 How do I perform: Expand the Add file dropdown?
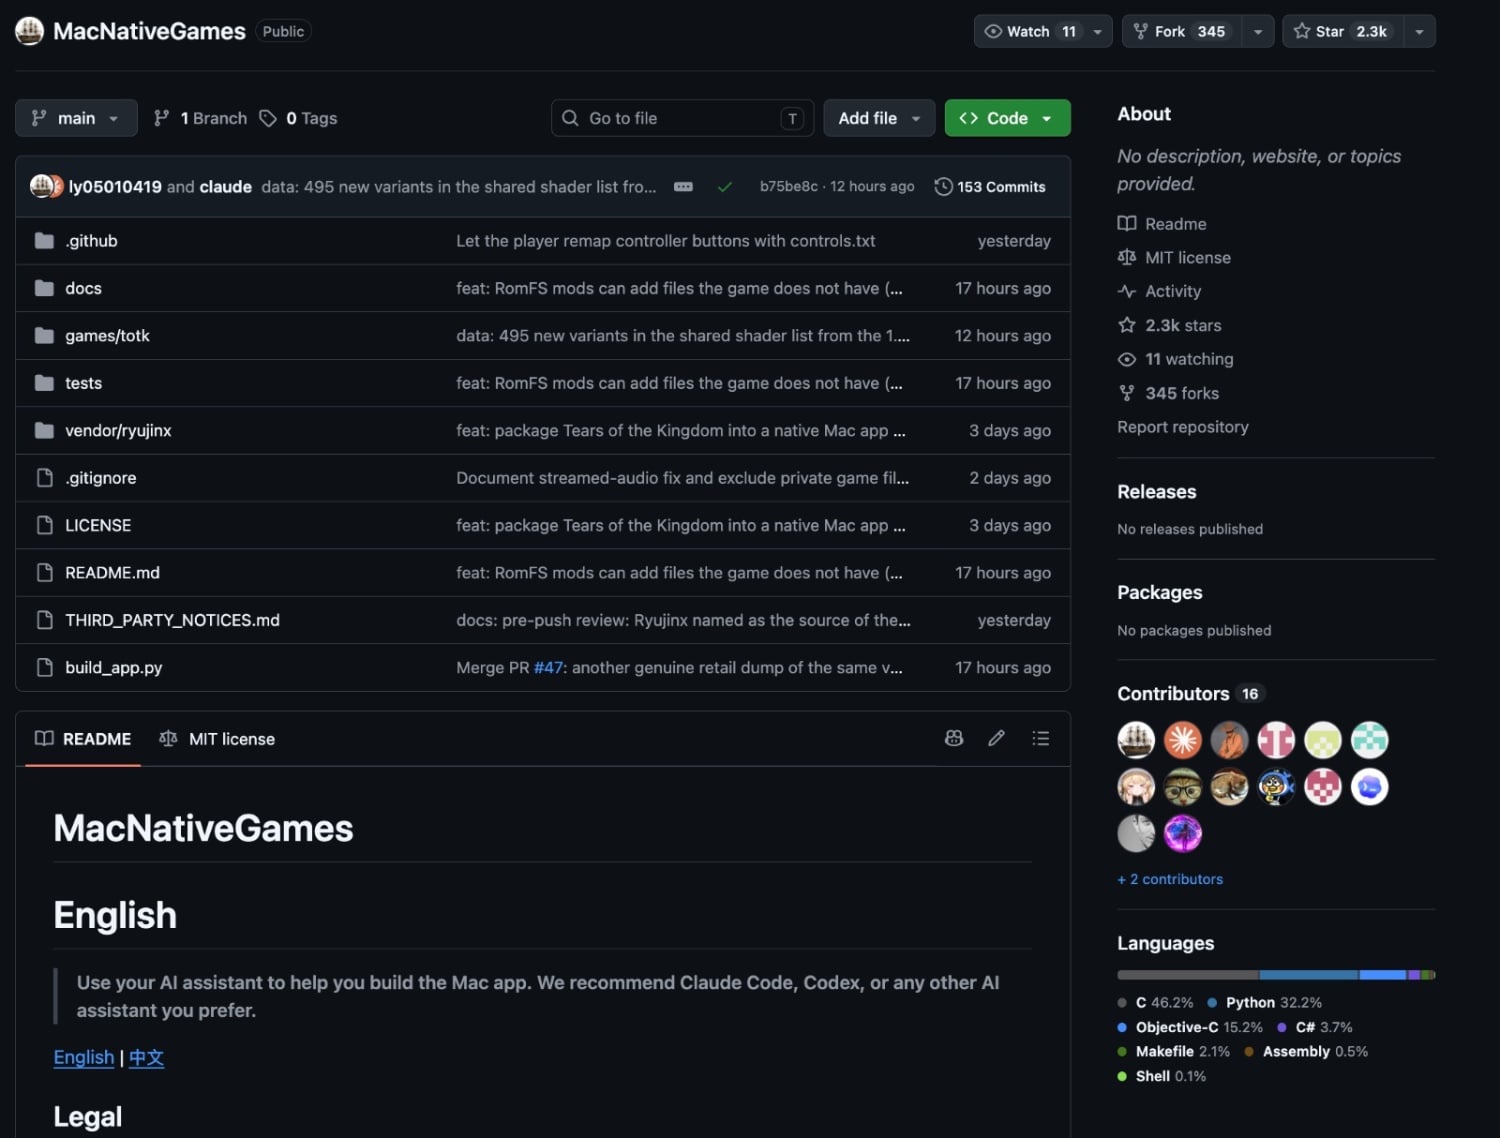879,118
